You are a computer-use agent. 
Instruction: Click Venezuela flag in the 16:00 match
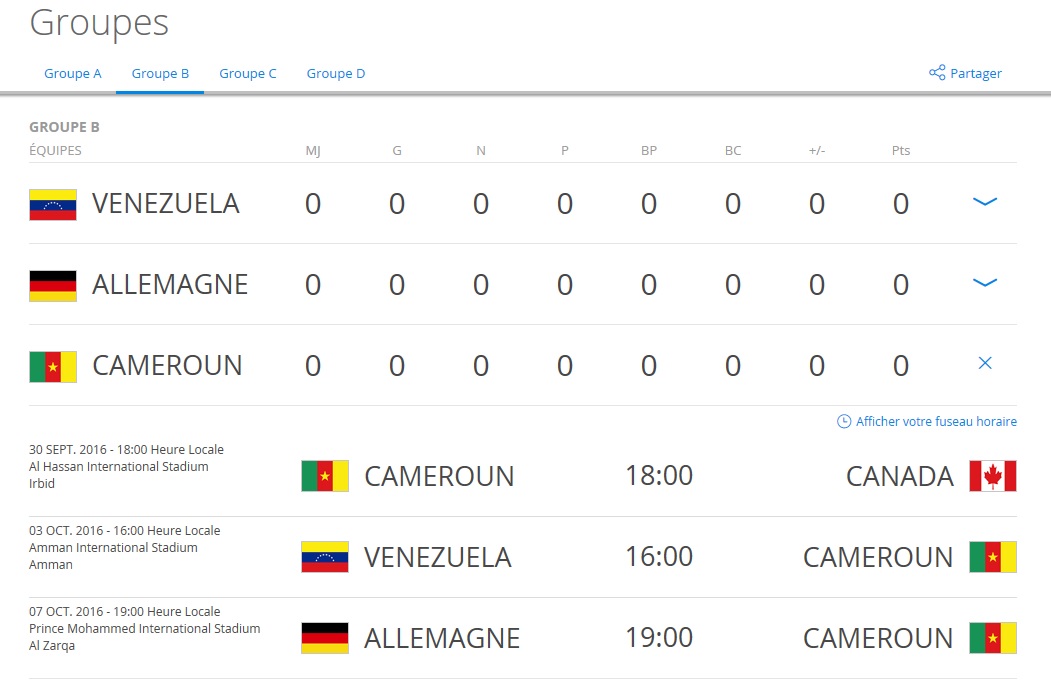tap(325, 557)
